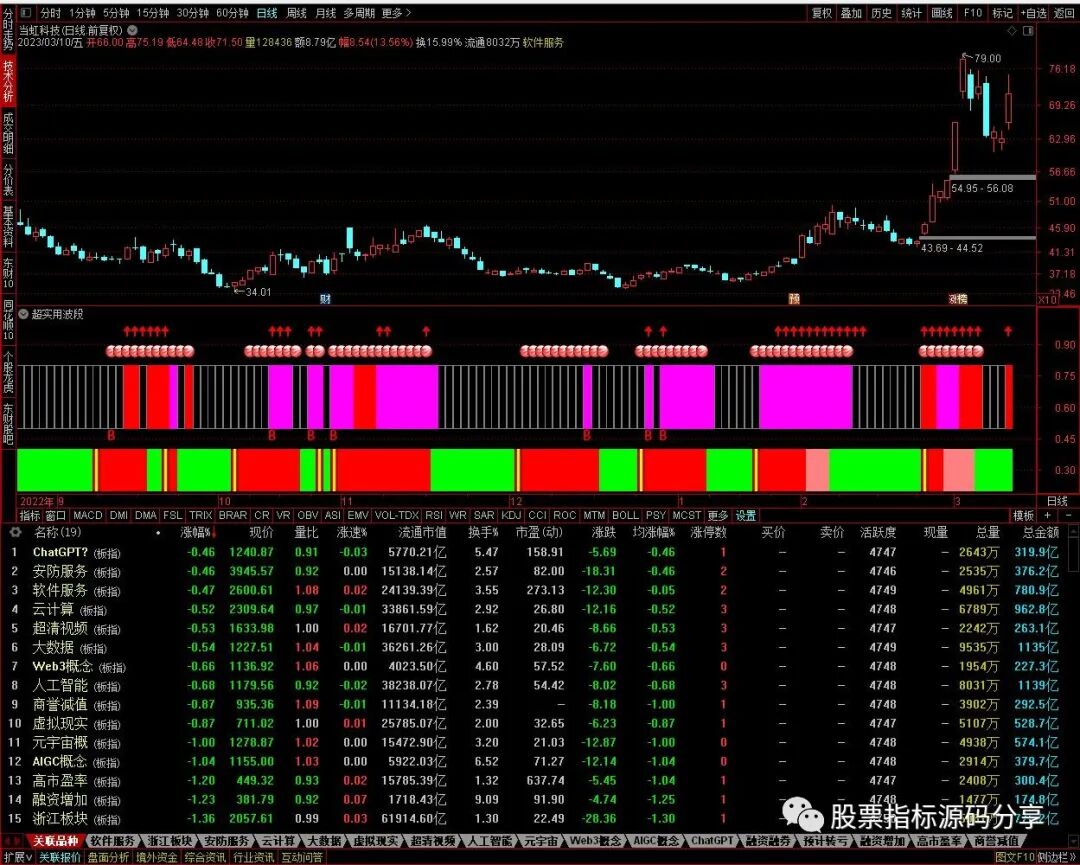Screen dimensions: 1080x865
Task: Toggle the side panel icon at chart top-right
Action: [x=1028, y=31]
